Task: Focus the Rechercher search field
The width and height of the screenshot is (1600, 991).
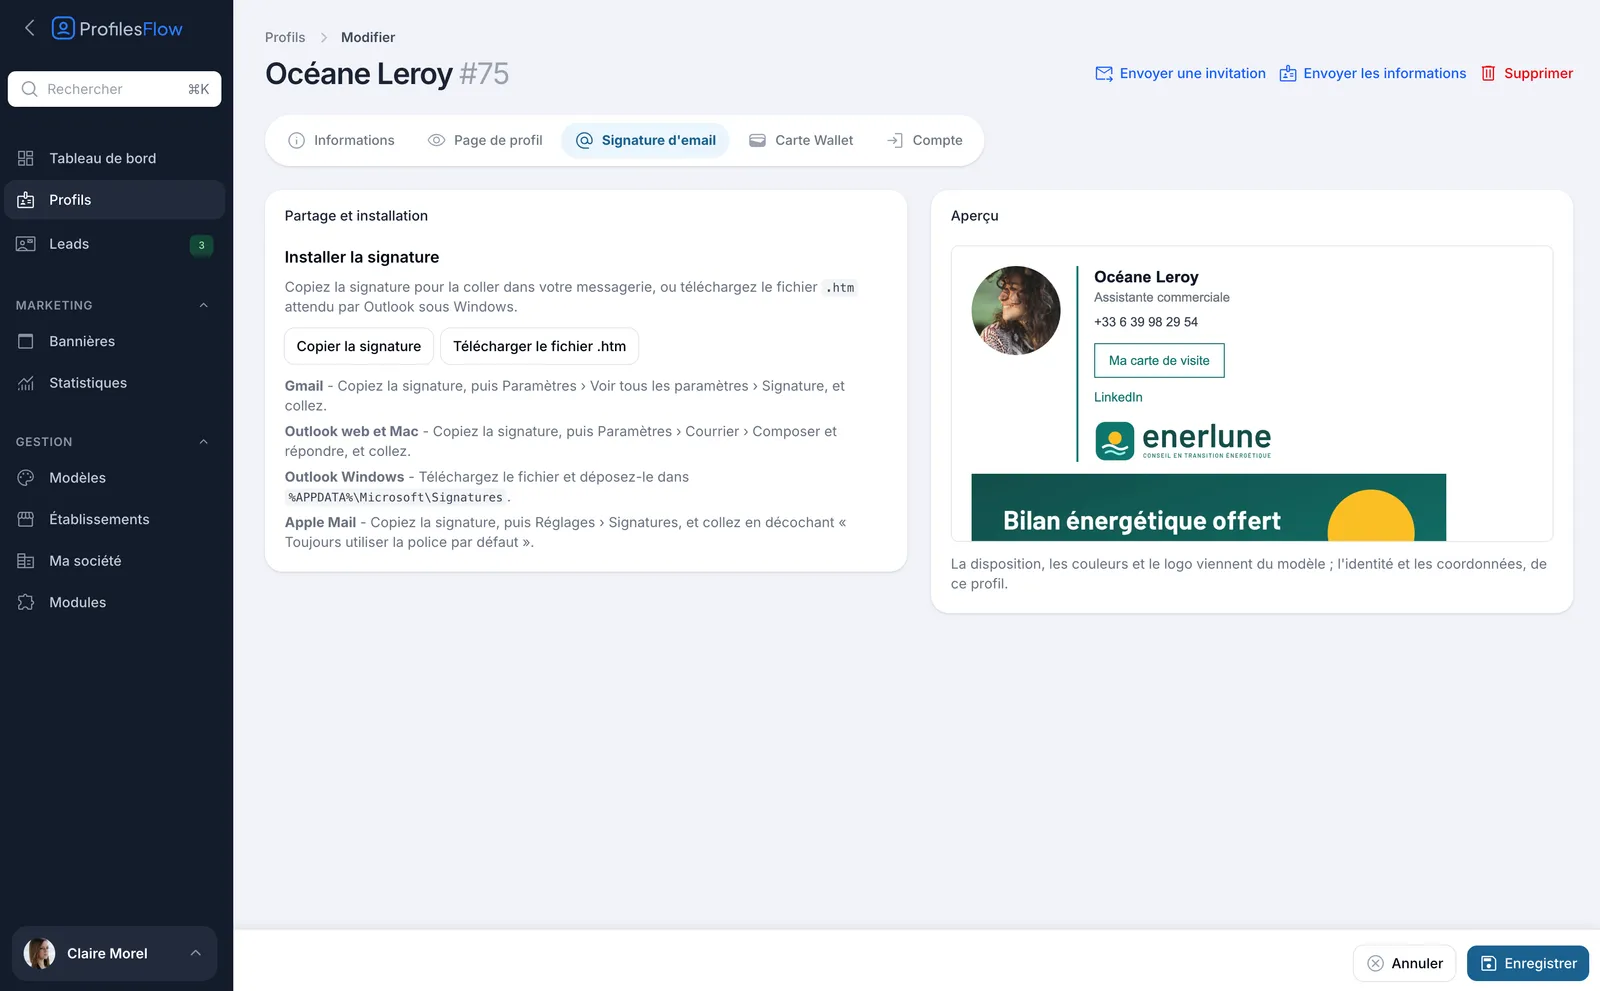Action: [114, 89]
